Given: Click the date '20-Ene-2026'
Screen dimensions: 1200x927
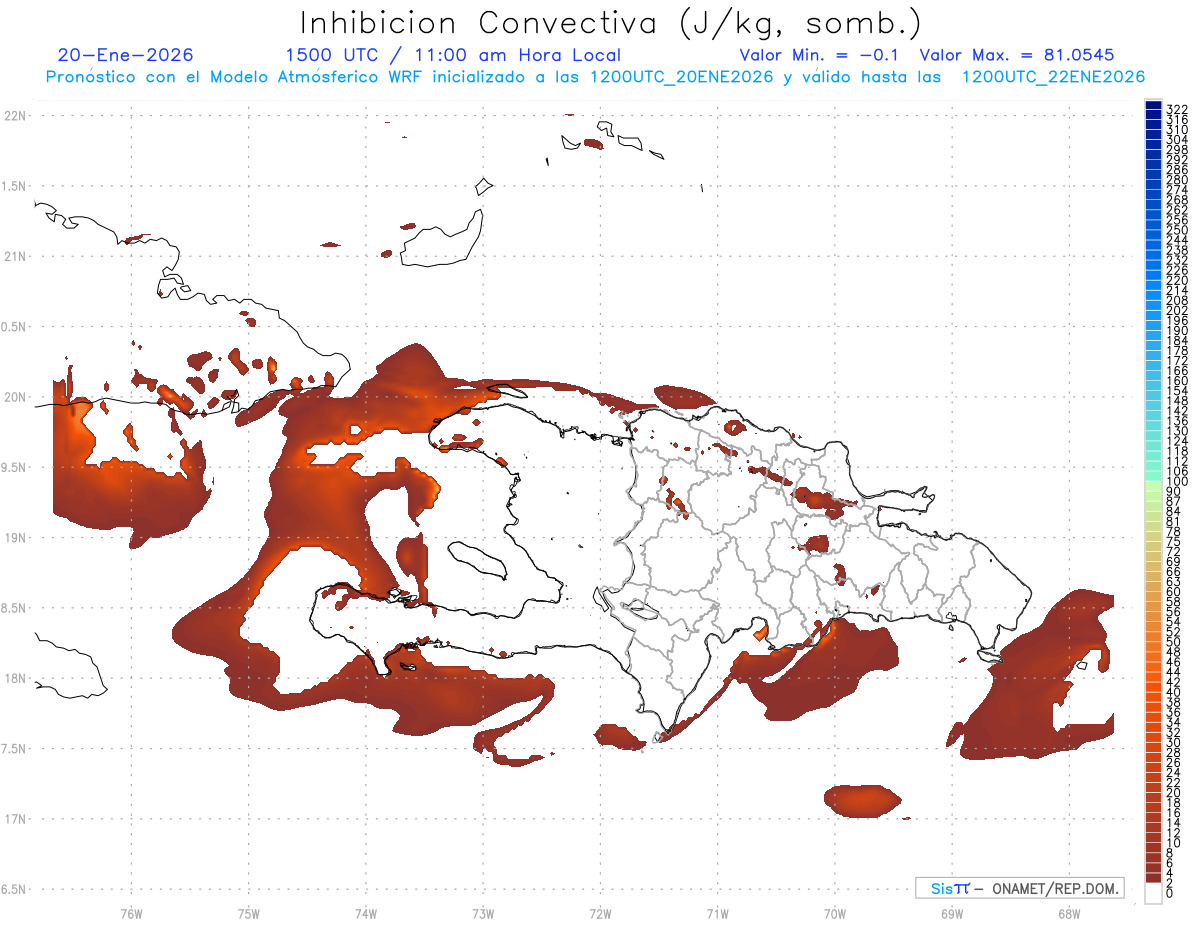Looking at the screenshot, I should pyautogui.click(x=126, y=55).
